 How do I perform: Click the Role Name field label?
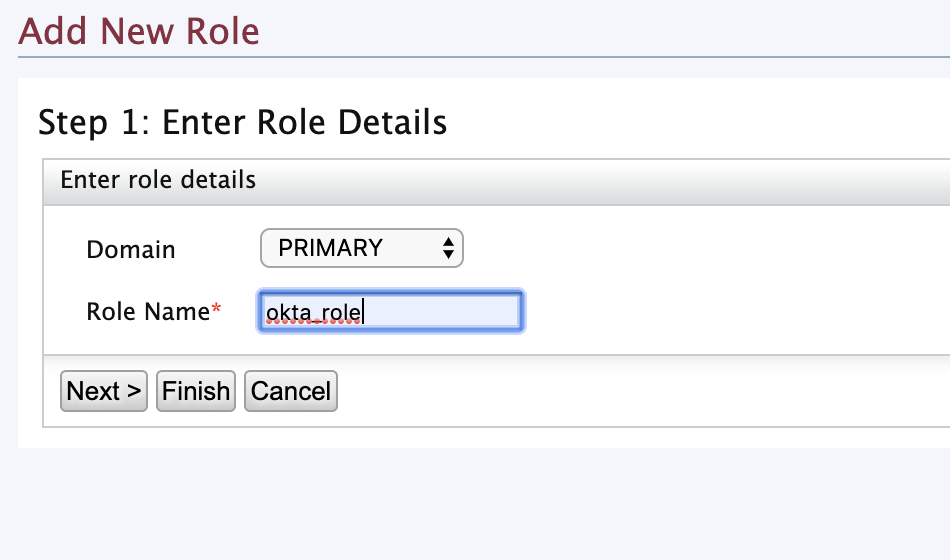point(148,312)
